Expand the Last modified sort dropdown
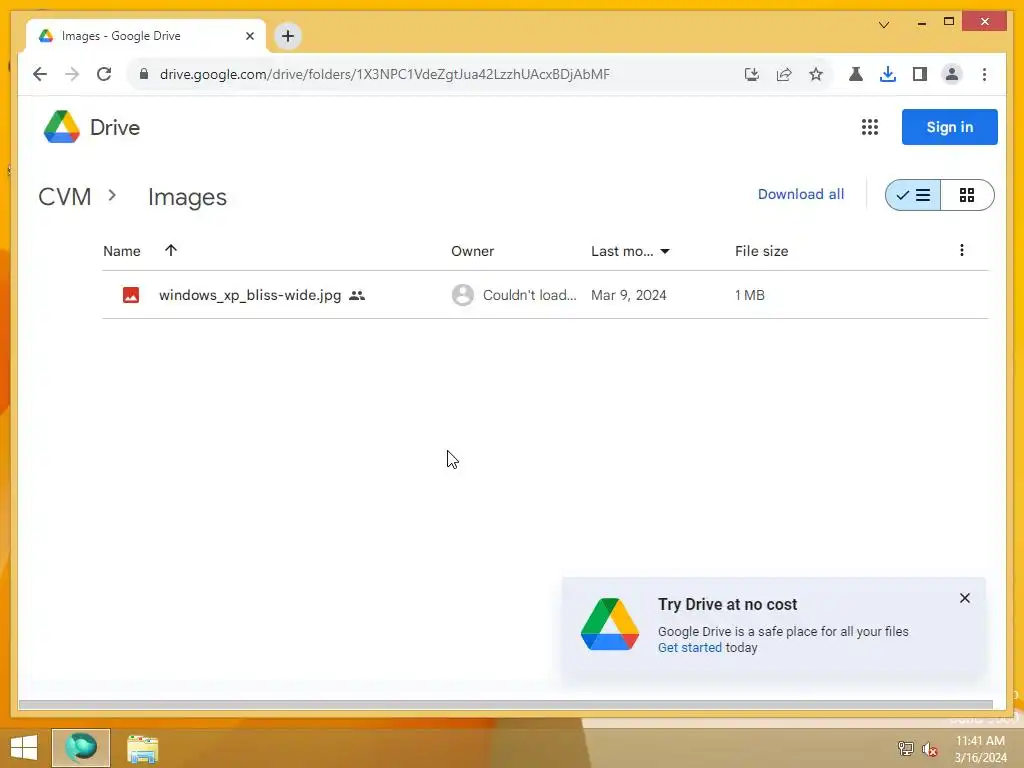Screen dimensions: 1024x768 [x=665, y=251]
